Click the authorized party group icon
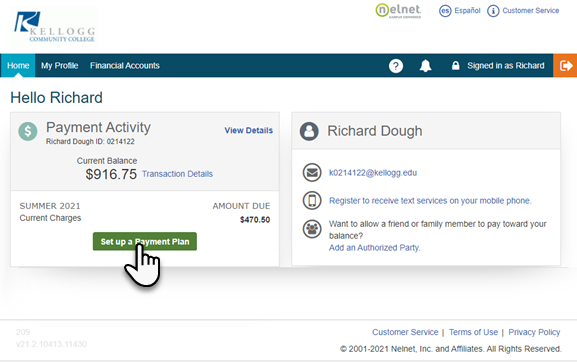Viewport: 577px width, 363px height. tap(312, 229)
